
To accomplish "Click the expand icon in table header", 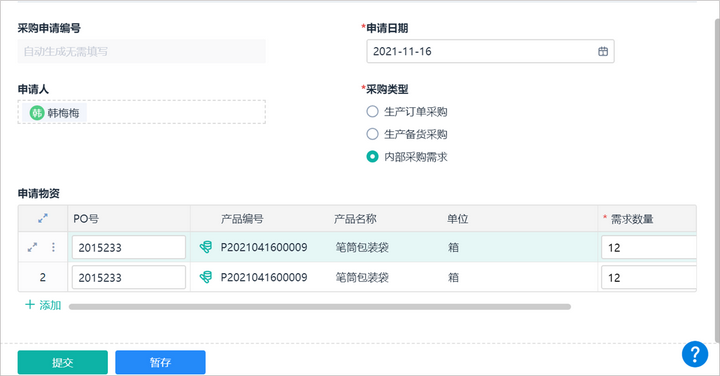I will (x=43, y=219).
